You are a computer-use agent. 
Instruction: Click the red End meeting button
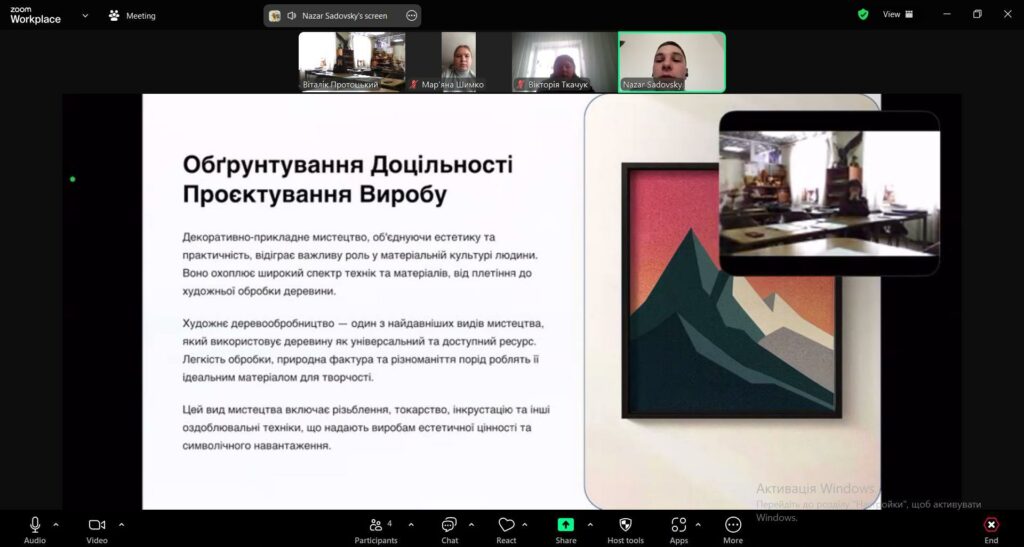(x=991, y=526)
